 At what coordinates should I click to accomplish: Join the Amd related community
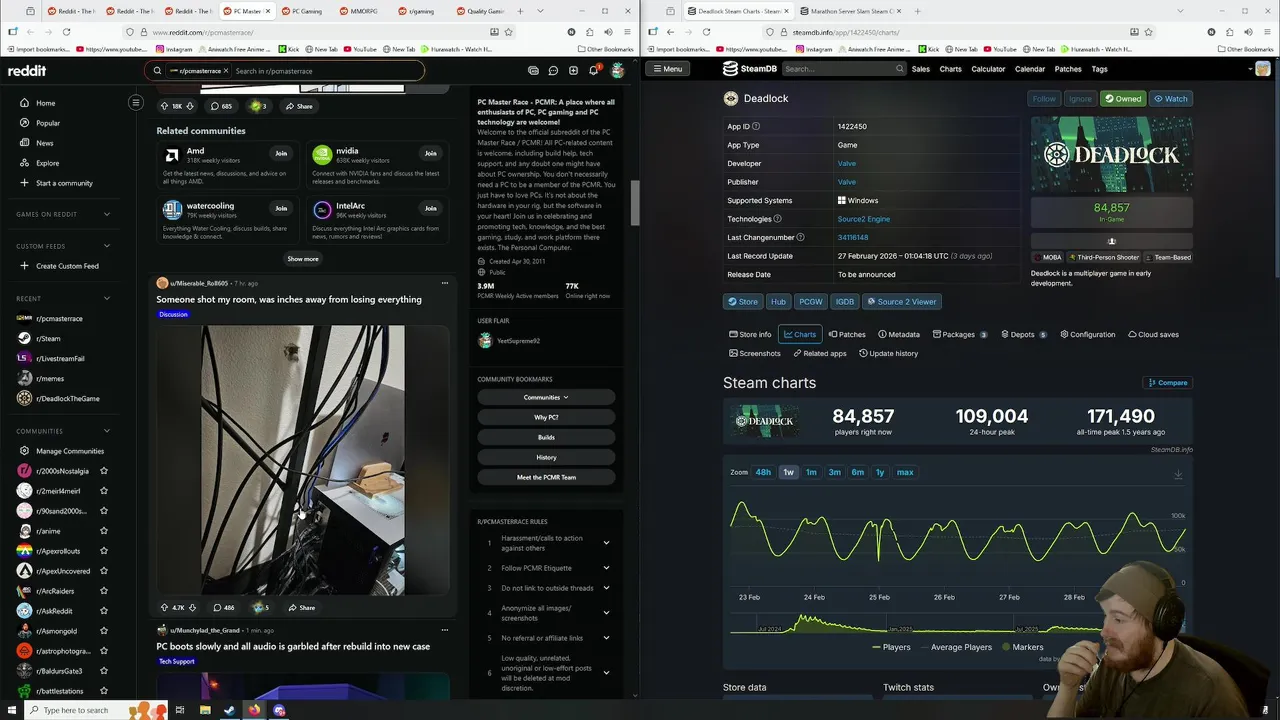[x=281, y=153]
